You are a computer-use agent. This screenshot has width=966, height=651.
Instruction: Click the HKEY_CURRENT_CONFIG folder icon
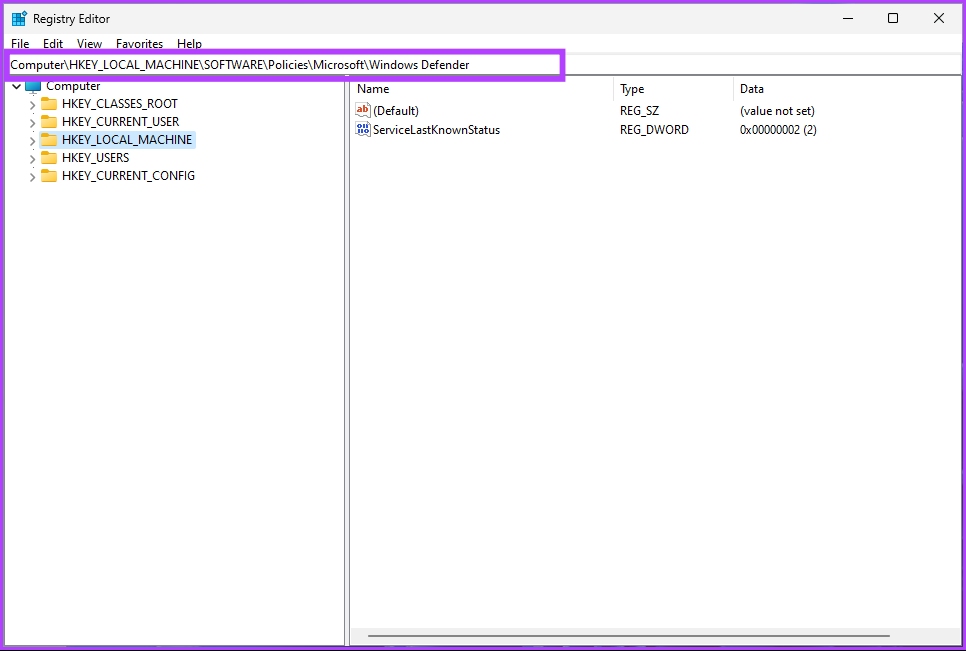click(49, 176)
